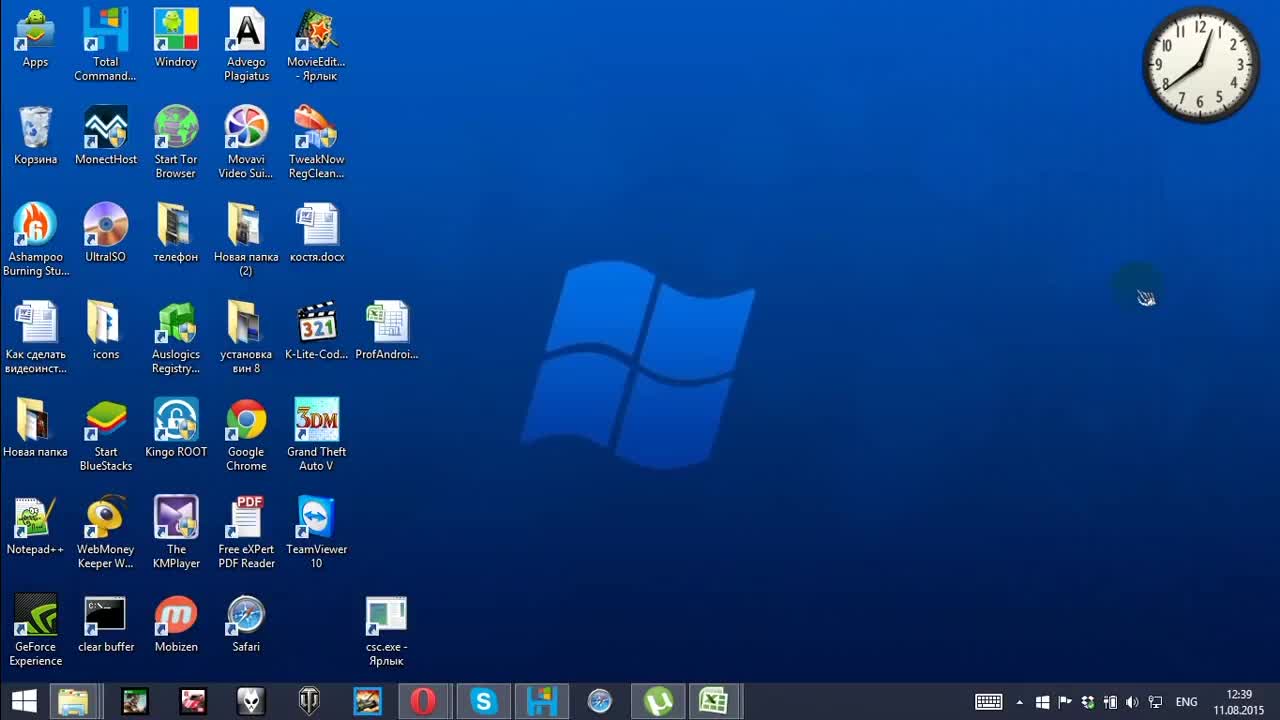The image size is (1280, 720).
Task: Switch to Excel in the taskbar
Action: click(714, 701)
